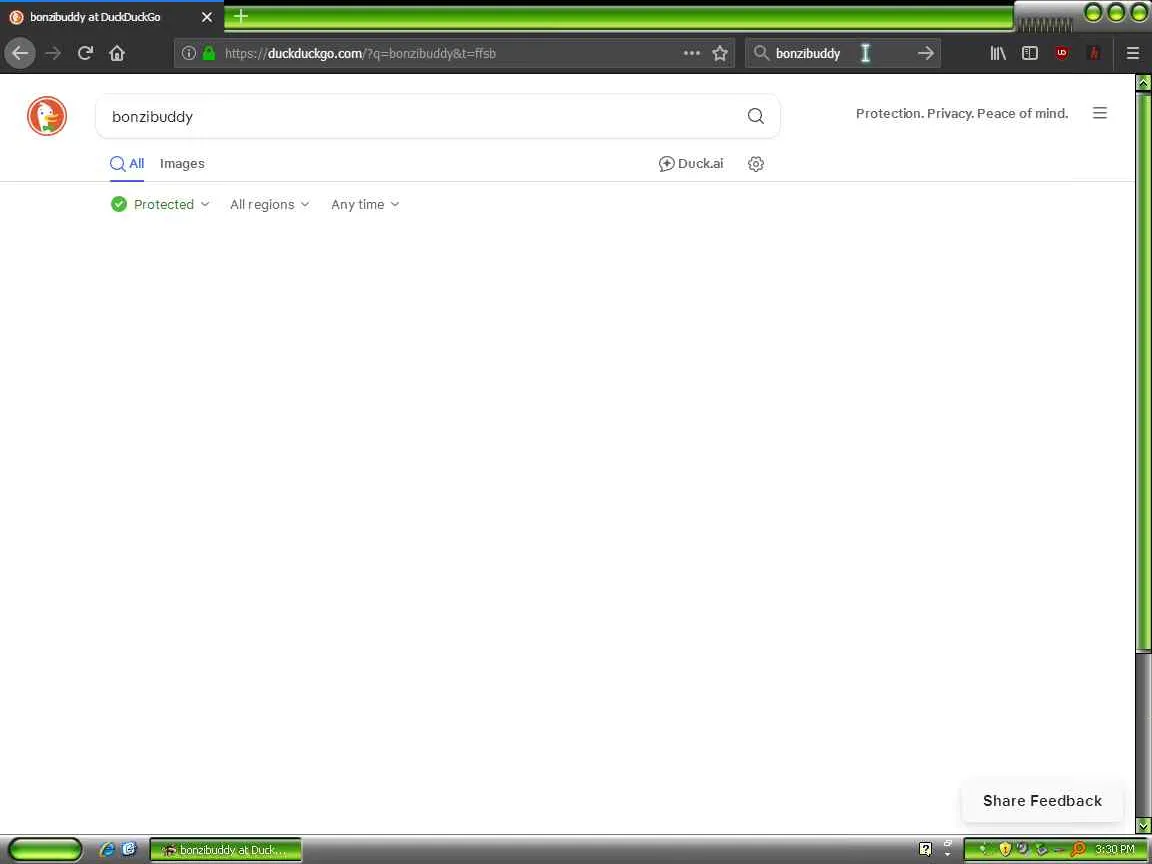Show site information icon in address bar
The width and height of the screenshot is (1152, 864).
[189, 53]
